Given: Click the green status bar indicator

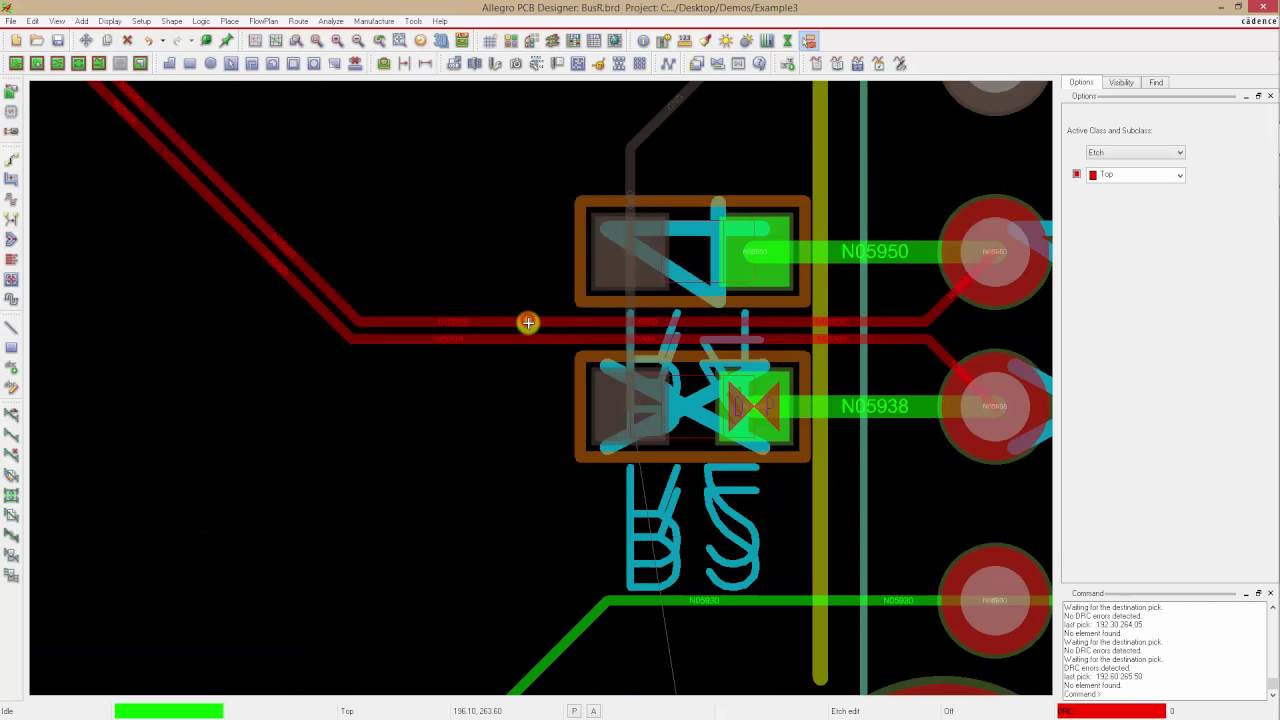Looking at the screenshot, I should coord(169,711).
